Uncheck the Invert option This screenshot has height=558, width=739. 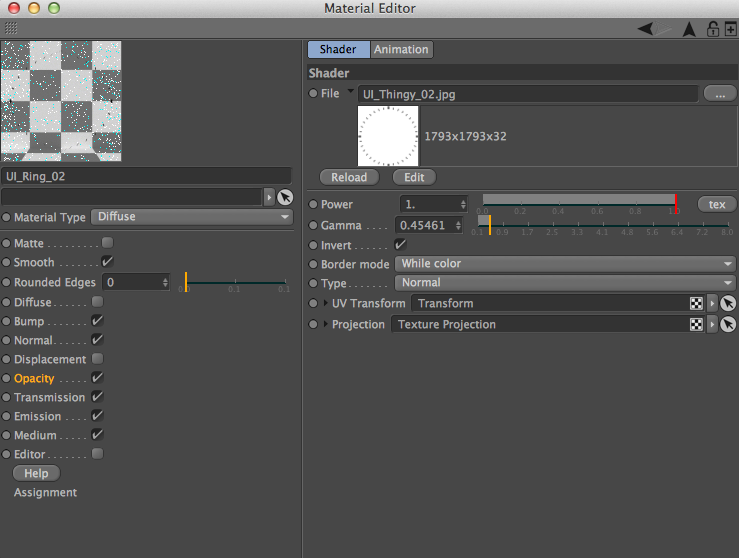coord(400,245)
